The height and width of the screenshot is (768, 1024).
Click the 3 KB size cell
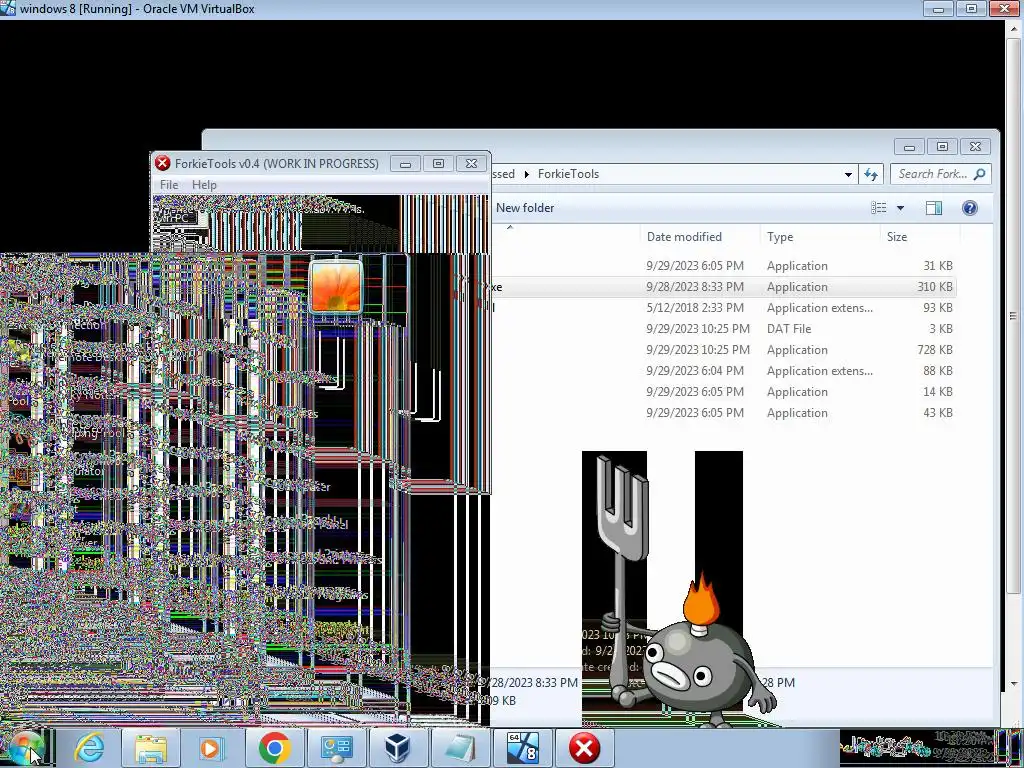pyautogui.click(x=940, y=328)
